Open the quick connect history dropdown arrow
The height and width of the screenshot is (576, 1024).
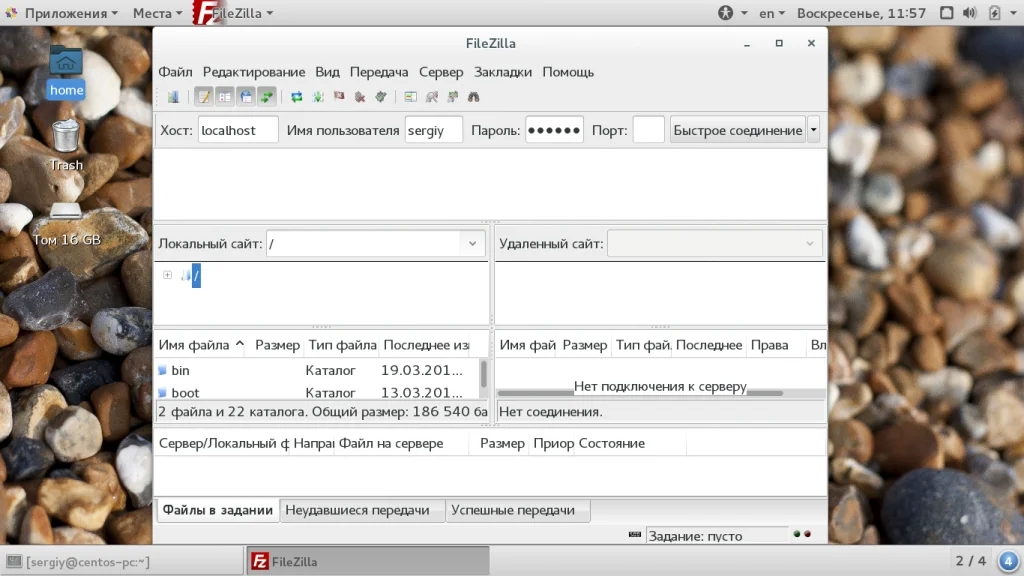(814, 130)
